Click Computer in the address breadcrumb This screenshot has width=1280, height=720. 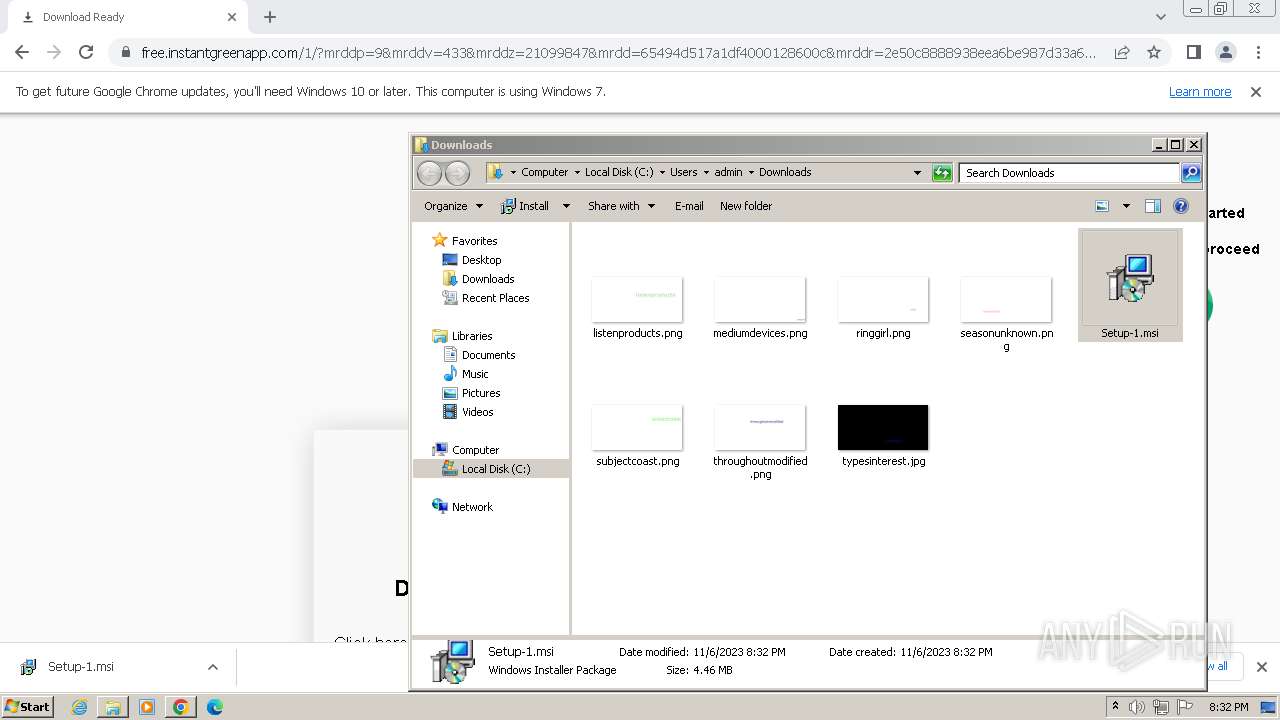click(544, 172)
